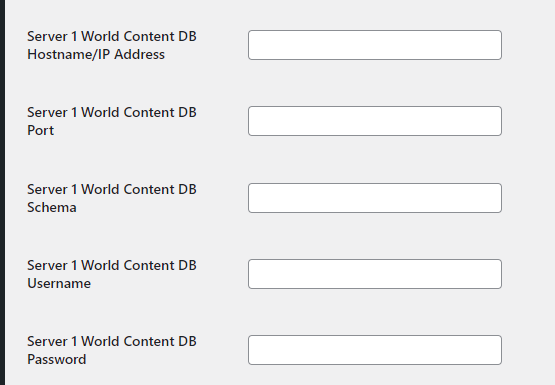Click the 'Hostname/IP Address' label text
Viewport: 555px width, 385px height.
pyautogui.click(x=96, y=54)
